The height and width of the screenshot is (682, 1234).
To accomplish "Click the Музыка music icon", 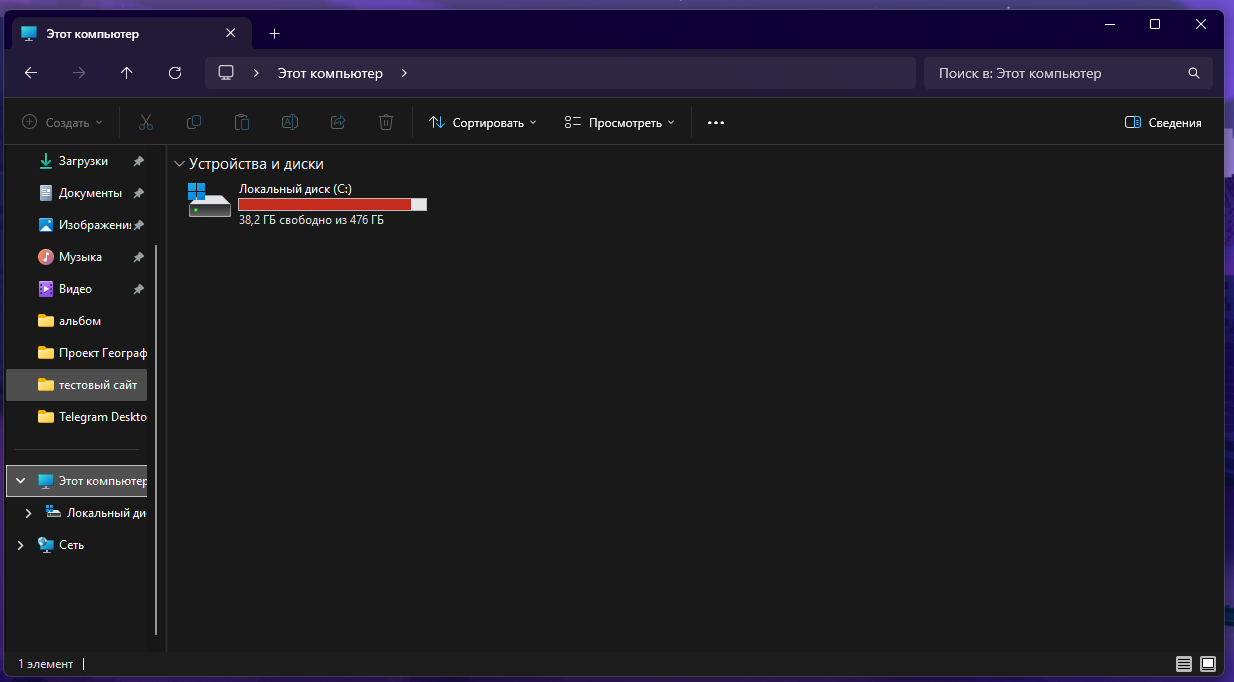I will click(x=45, y=257).
